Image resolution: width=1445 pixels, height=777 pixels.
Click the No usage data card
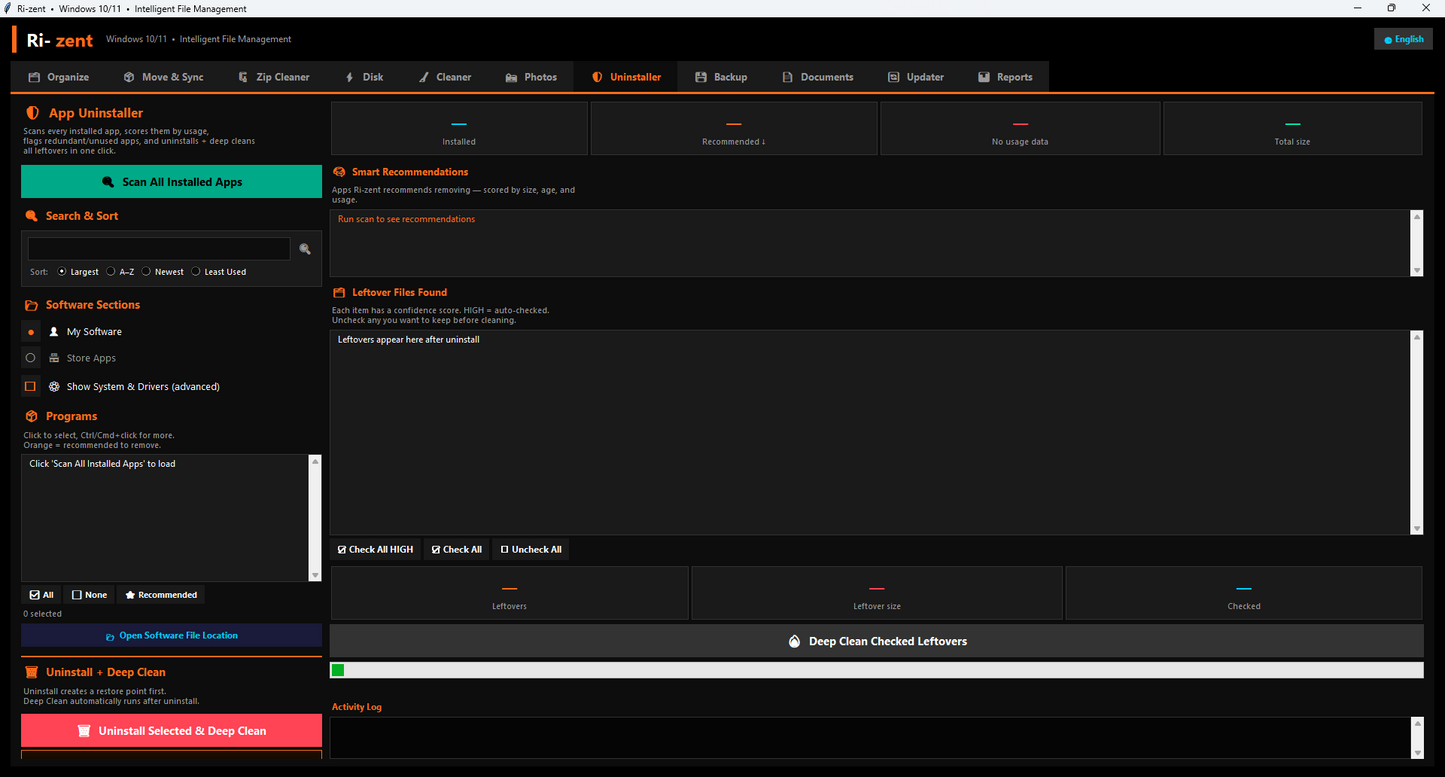(1020, 128)
